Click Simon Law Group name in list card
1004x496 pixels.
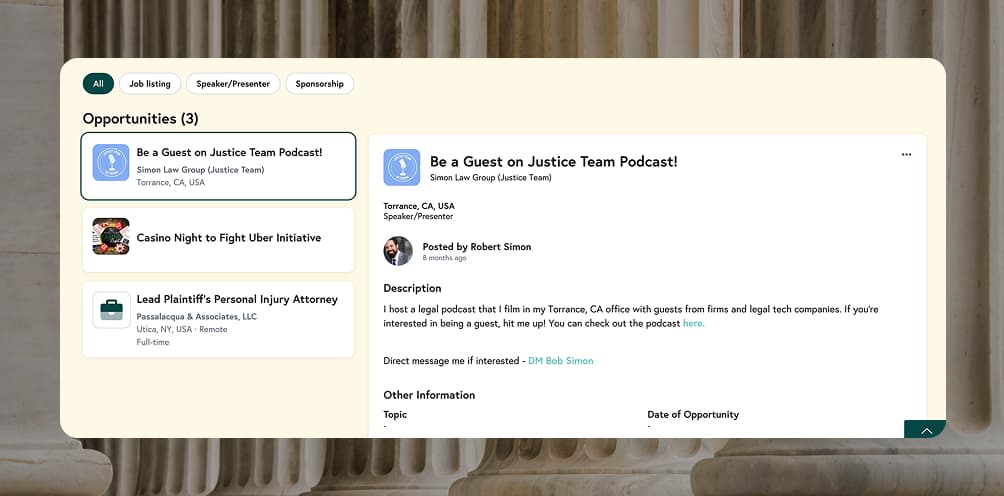click(200, 170)
